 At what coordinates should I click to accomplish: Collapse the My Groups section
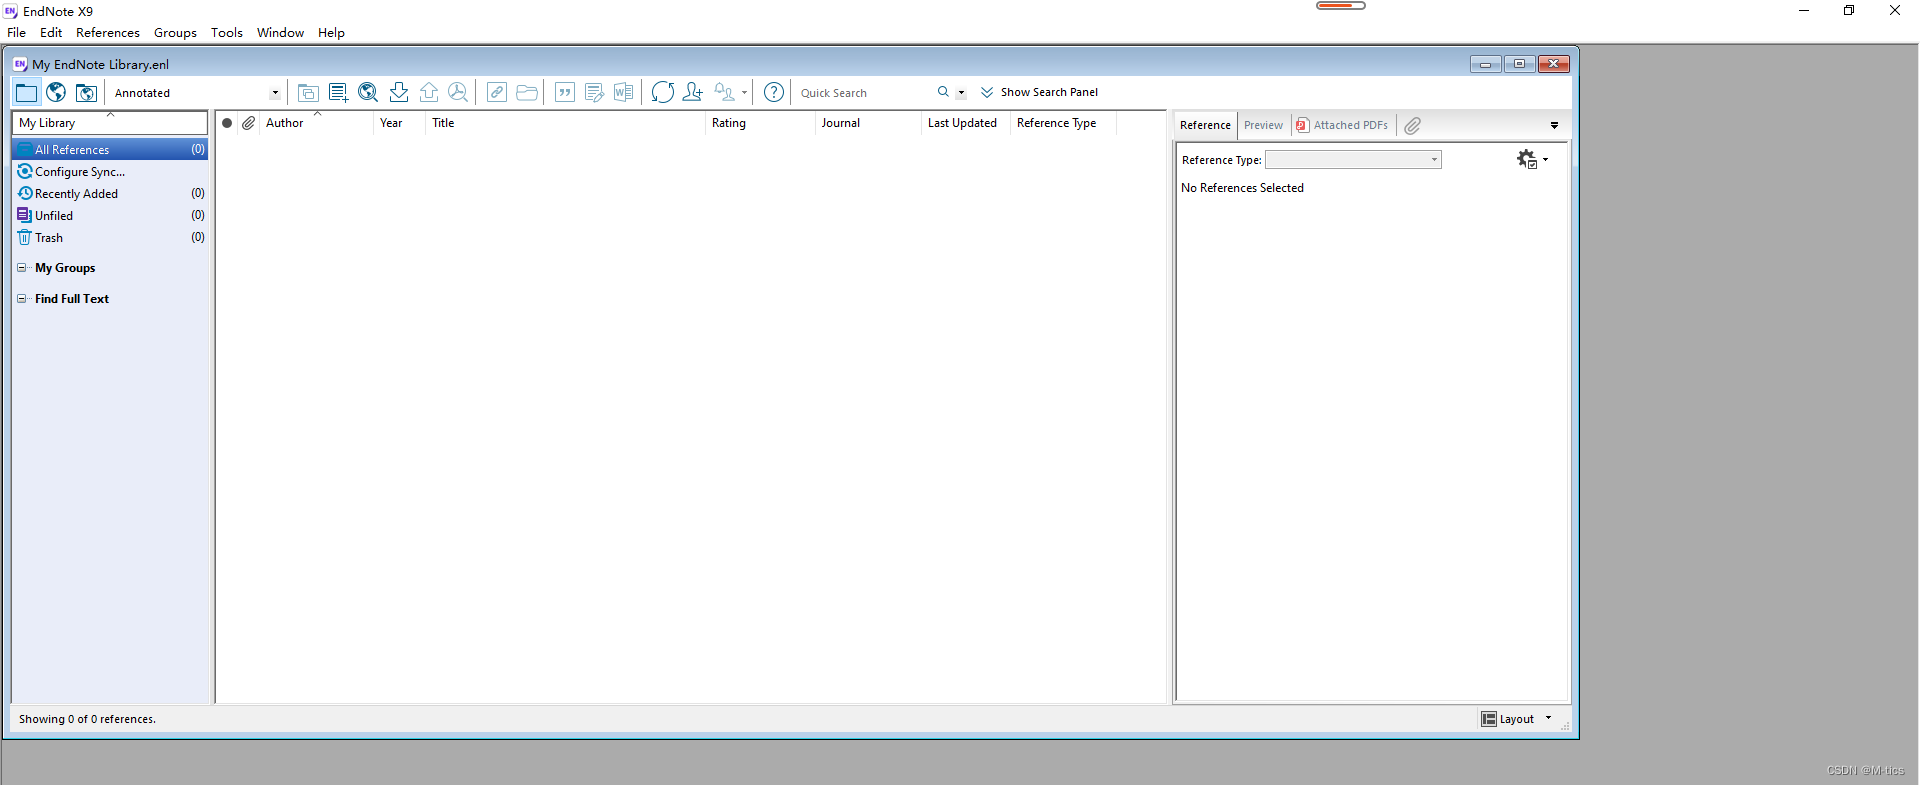22,268
